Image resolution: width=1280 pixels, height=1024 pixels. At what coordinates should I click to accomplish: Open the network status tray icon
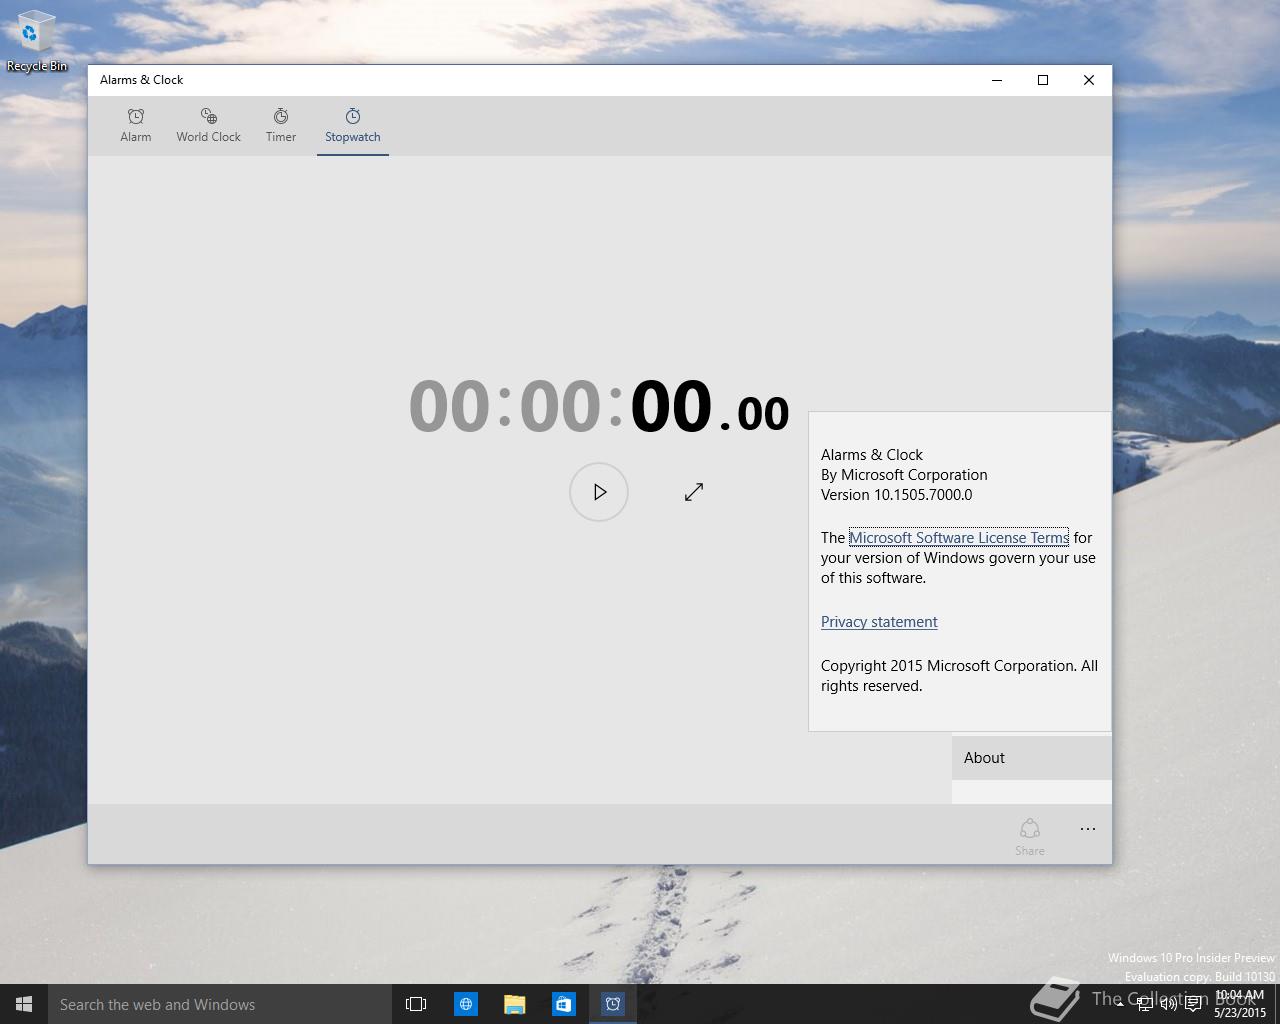coord(1145,1004)
